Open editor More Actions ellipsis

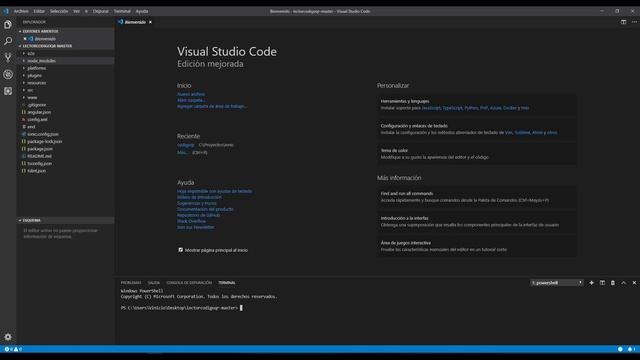(634, 22)
